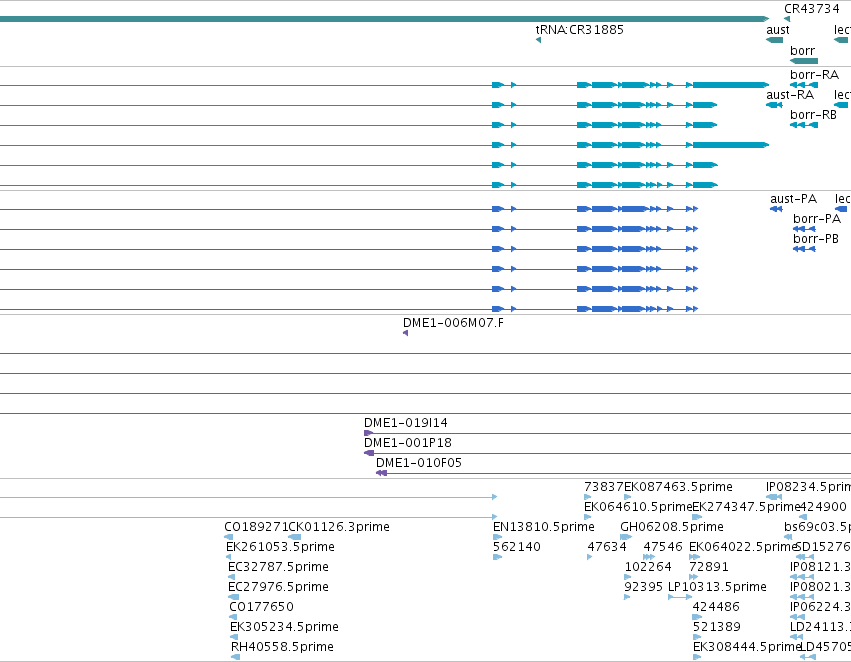Select the aust-PA protein feature

click(x=776, y=209)
